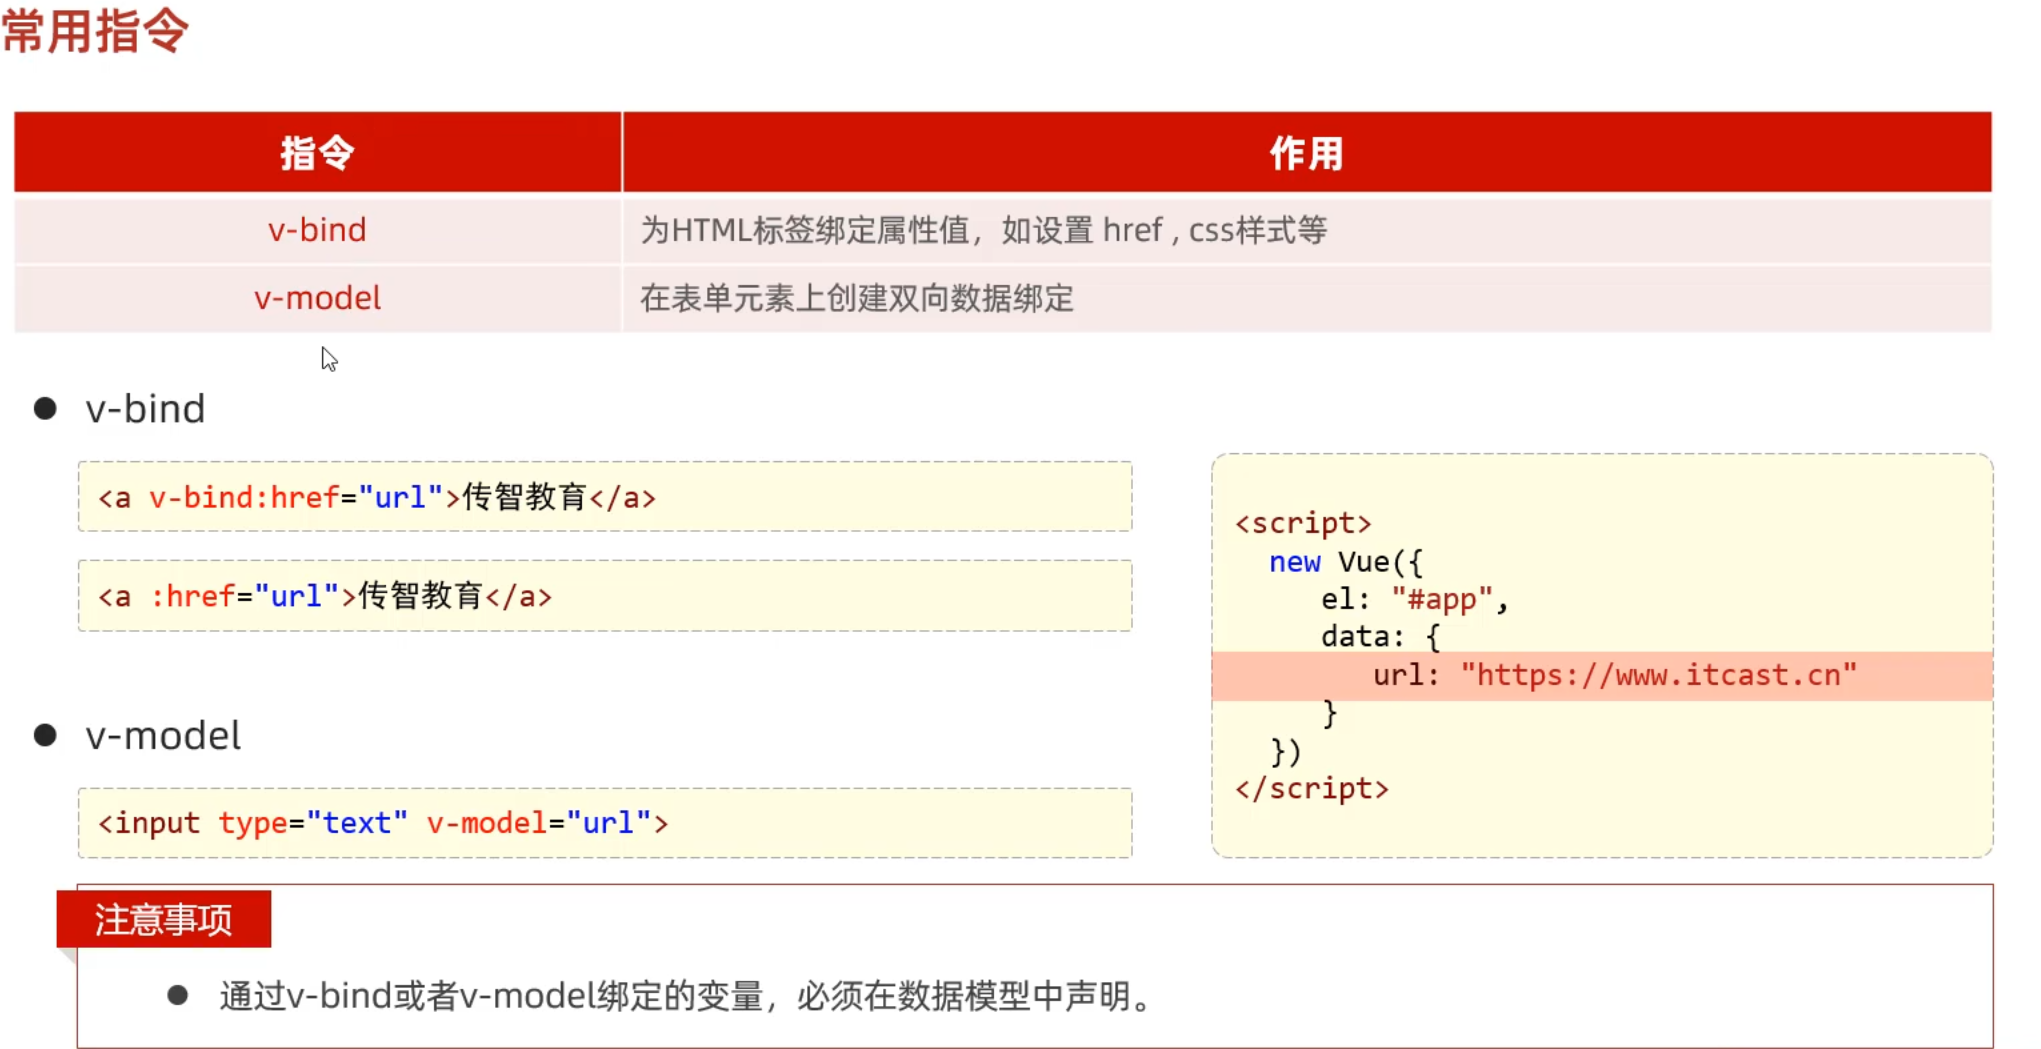Click the data: { code line
The image size is (2041, 1049).
pos(1380,636)
